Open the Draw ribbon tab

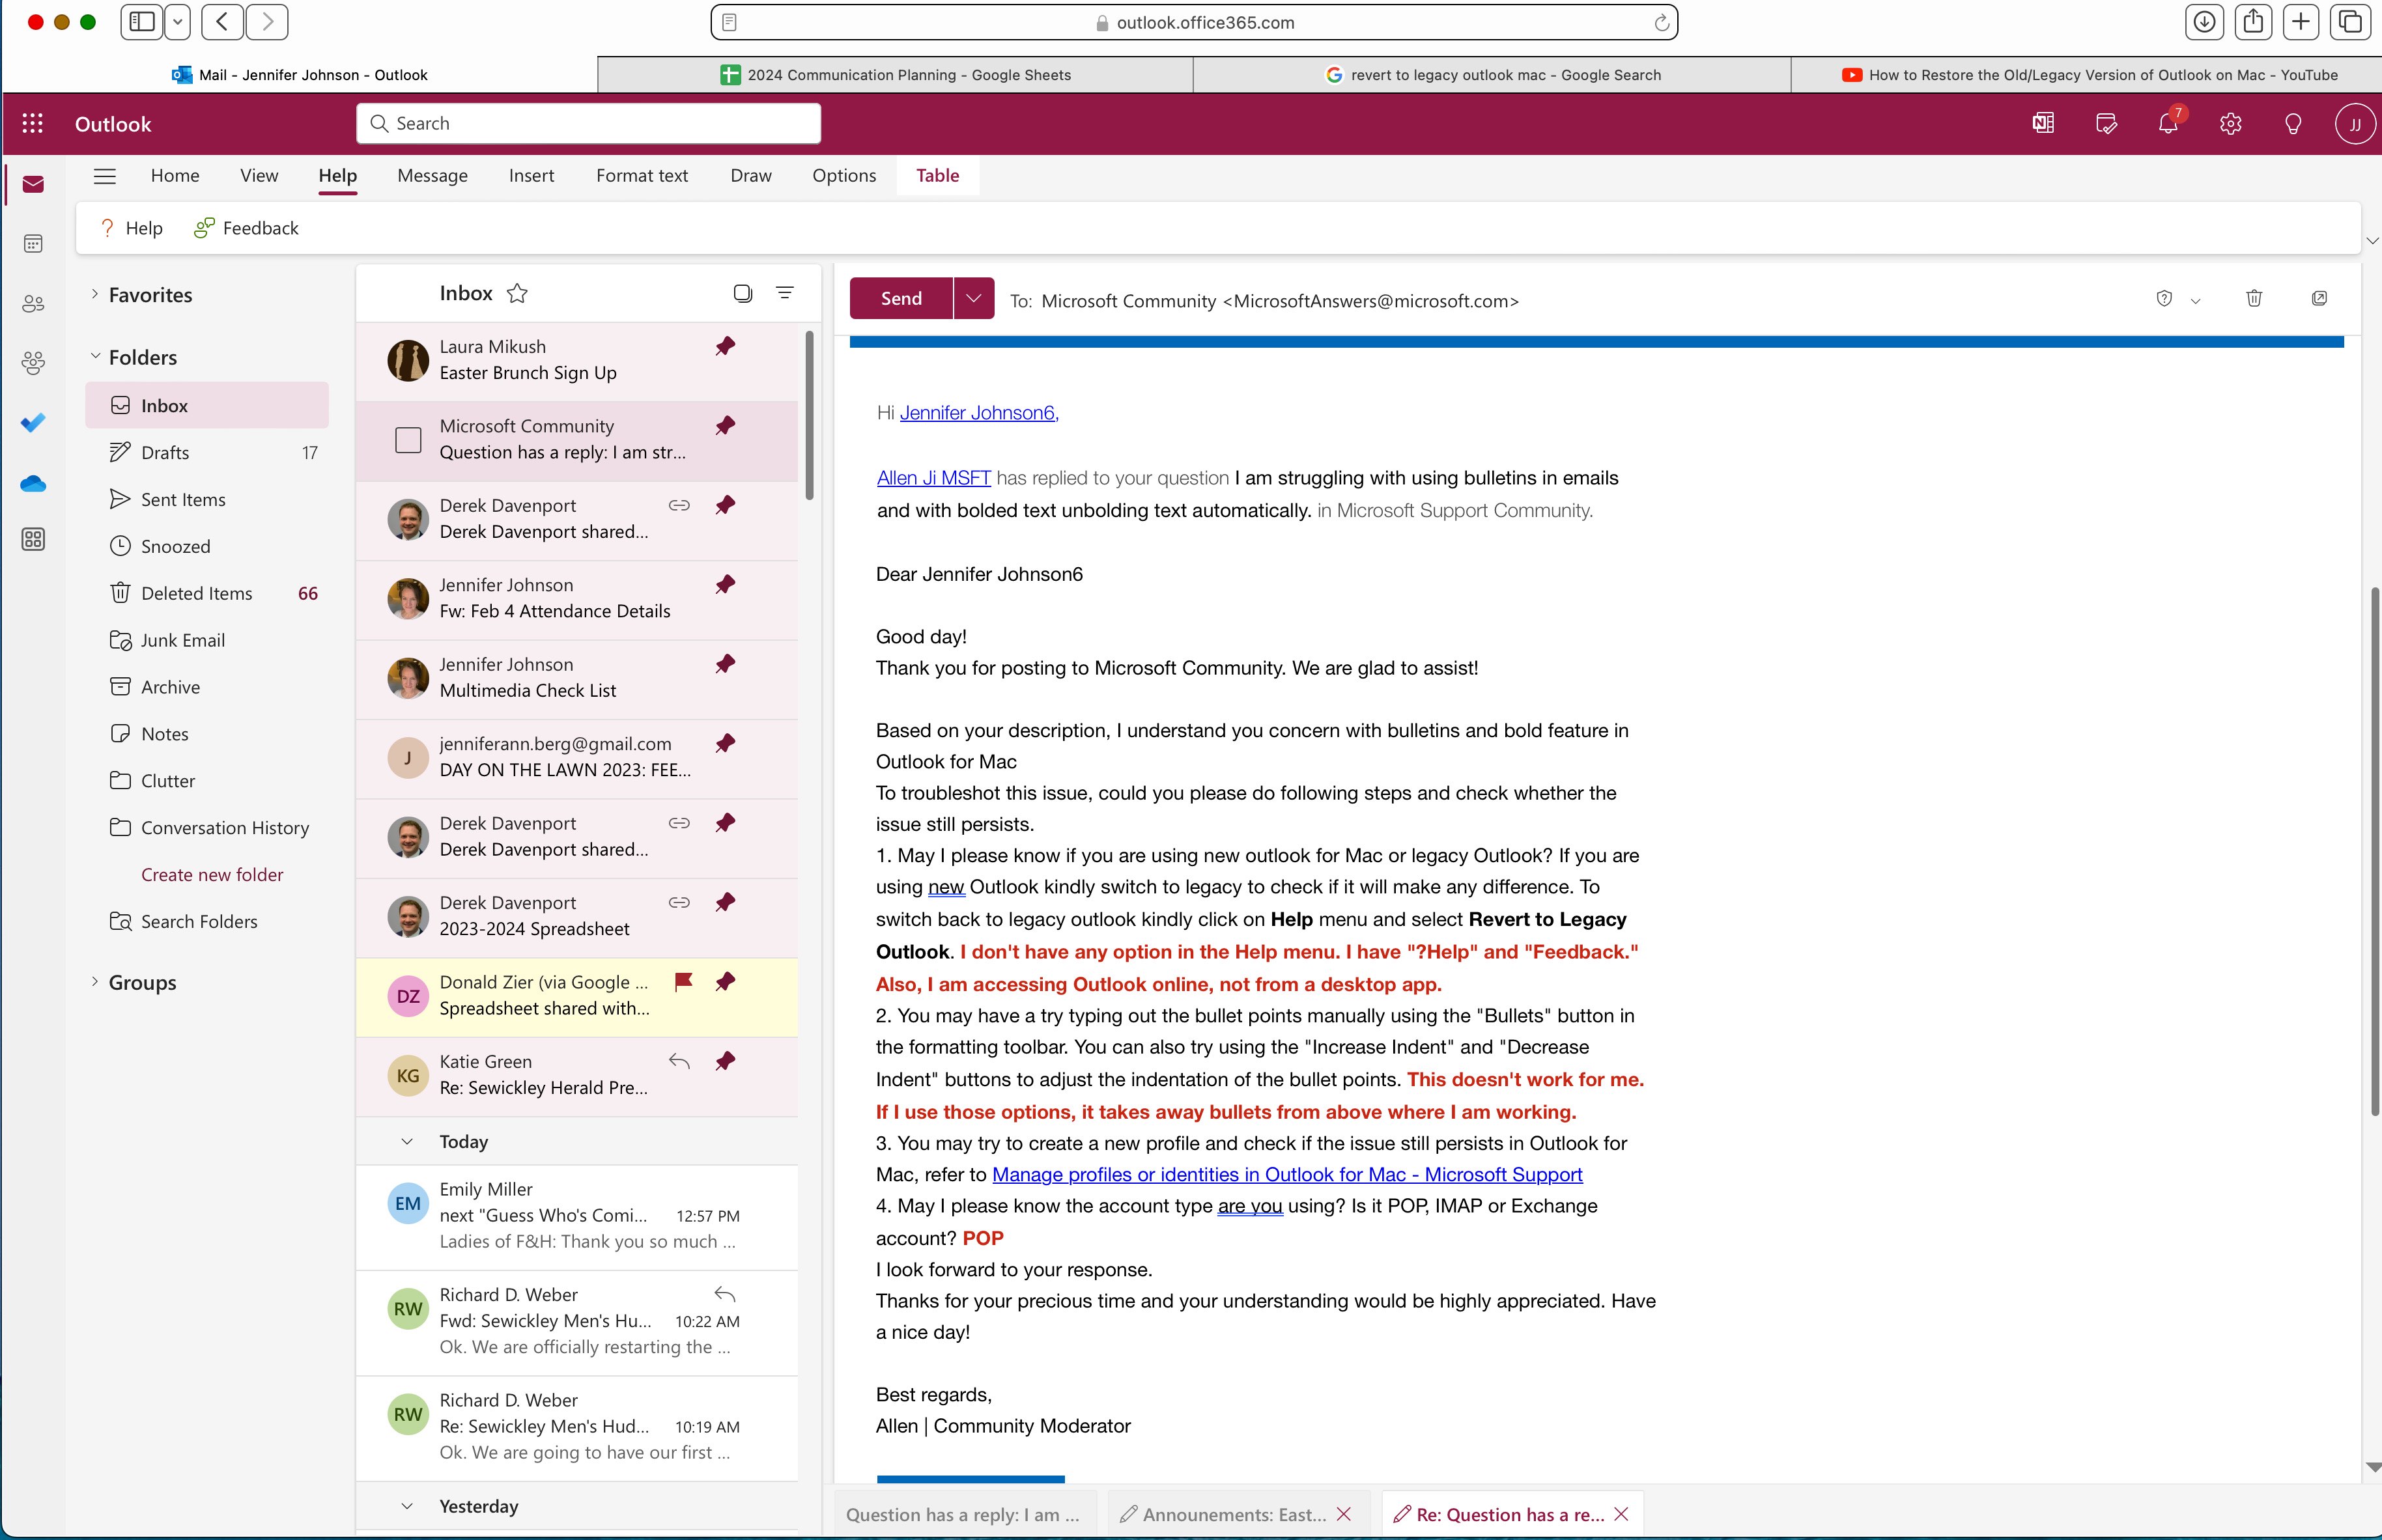(750, 175)
